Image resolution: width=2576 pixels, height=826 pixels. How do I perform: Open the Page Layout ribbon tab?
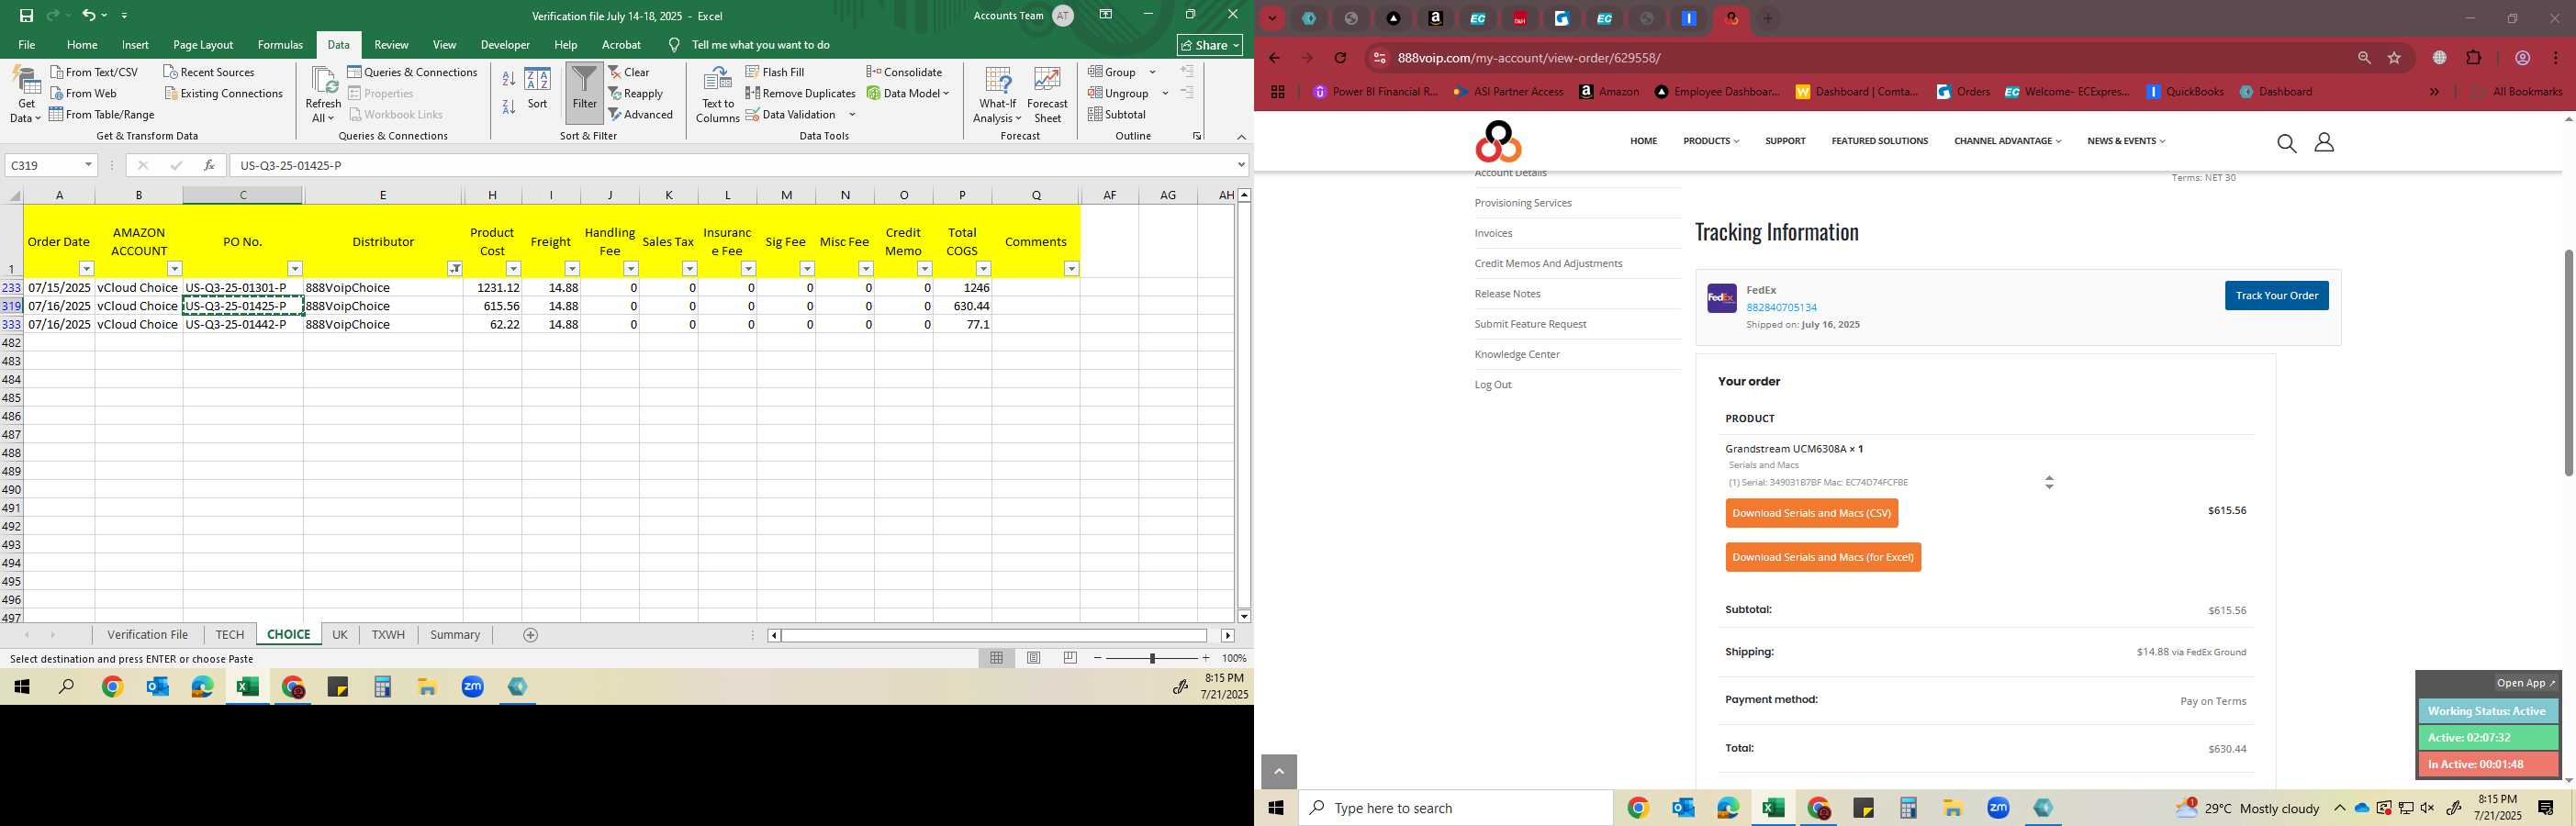point(203,45)
